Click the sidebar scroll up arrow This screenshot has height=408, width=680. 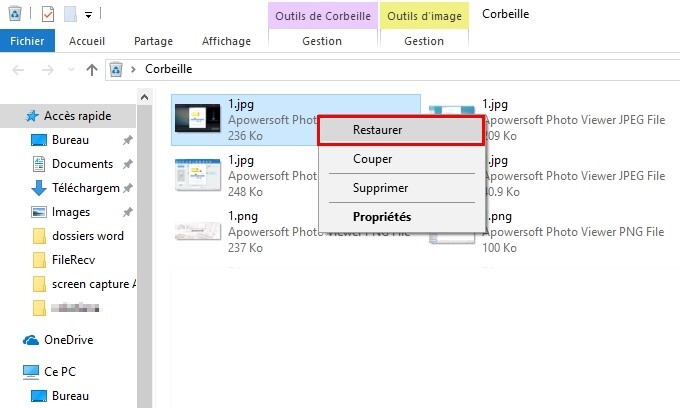click(x=144, y=97)
